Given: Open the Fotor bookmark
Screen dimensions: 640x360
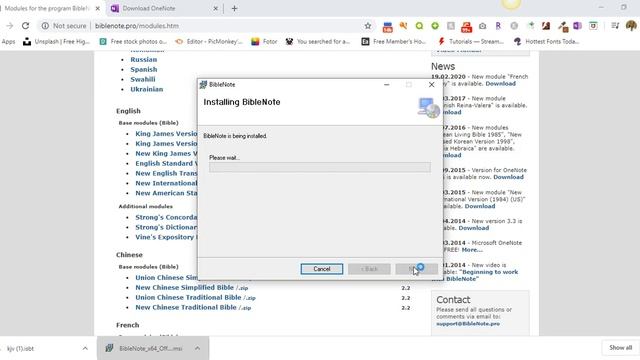Looking at the screenshot, I should (x=264, y=41).
